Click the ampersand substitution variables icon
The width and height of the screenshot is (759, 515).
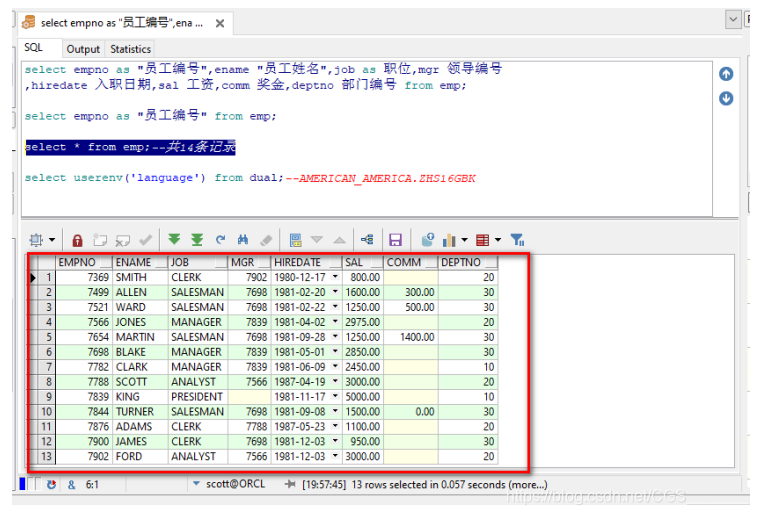point(71,484)
